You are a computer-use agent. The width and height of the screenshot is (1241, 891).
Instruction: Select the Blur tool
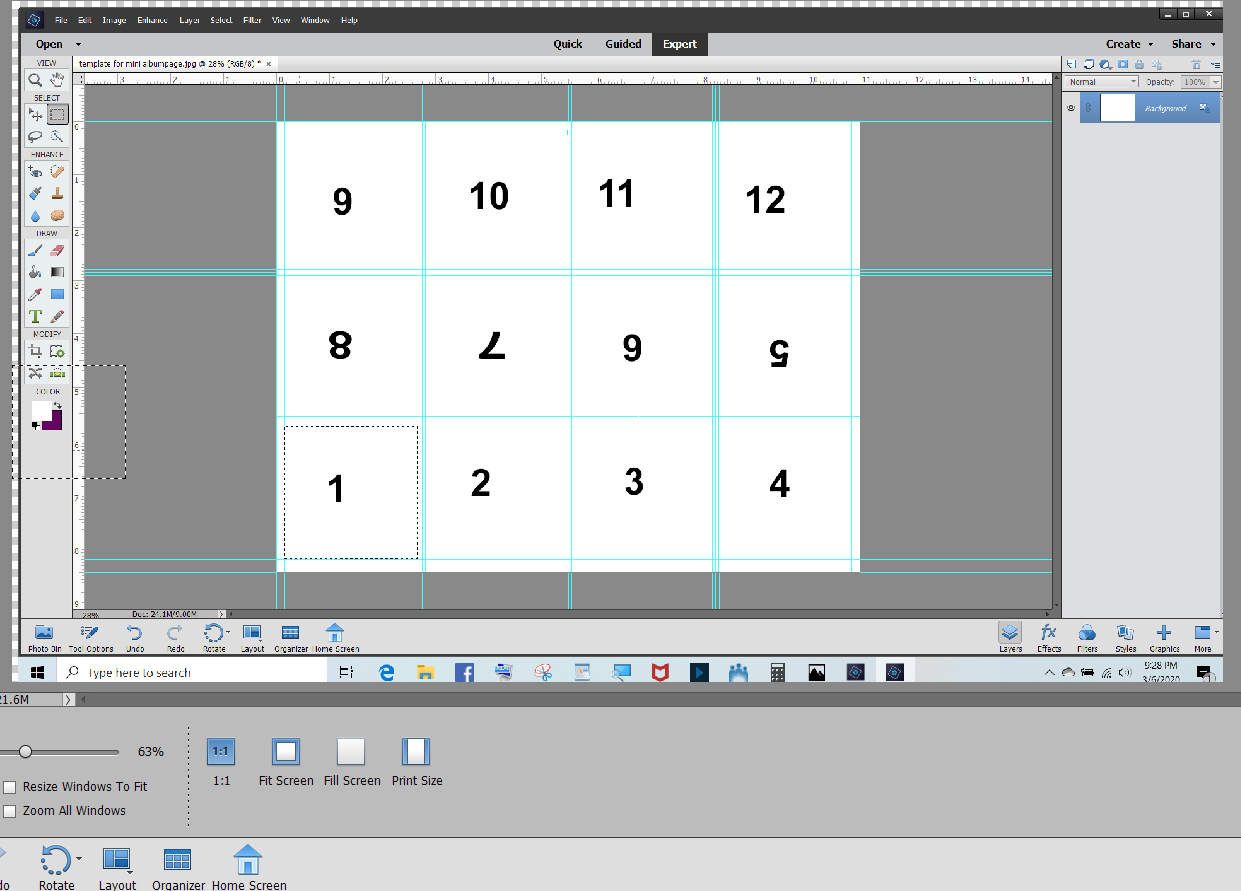click(35, 215)
